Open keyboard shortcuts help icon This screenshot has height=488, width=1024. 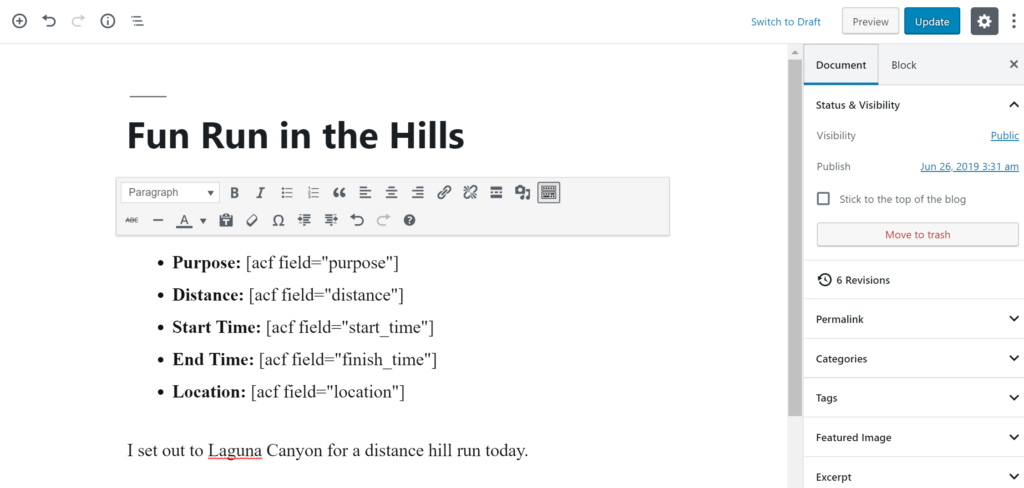click(409, 220)
